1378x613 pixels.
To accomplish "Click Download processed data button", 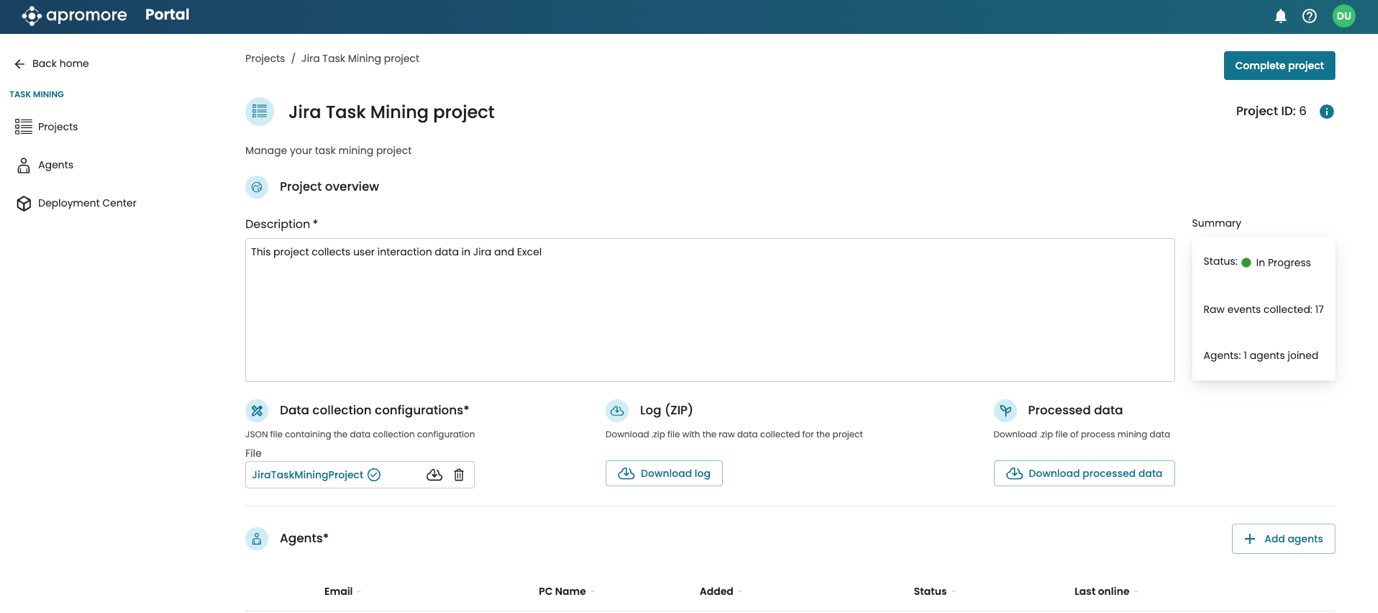I will [x=1084, y=473].
